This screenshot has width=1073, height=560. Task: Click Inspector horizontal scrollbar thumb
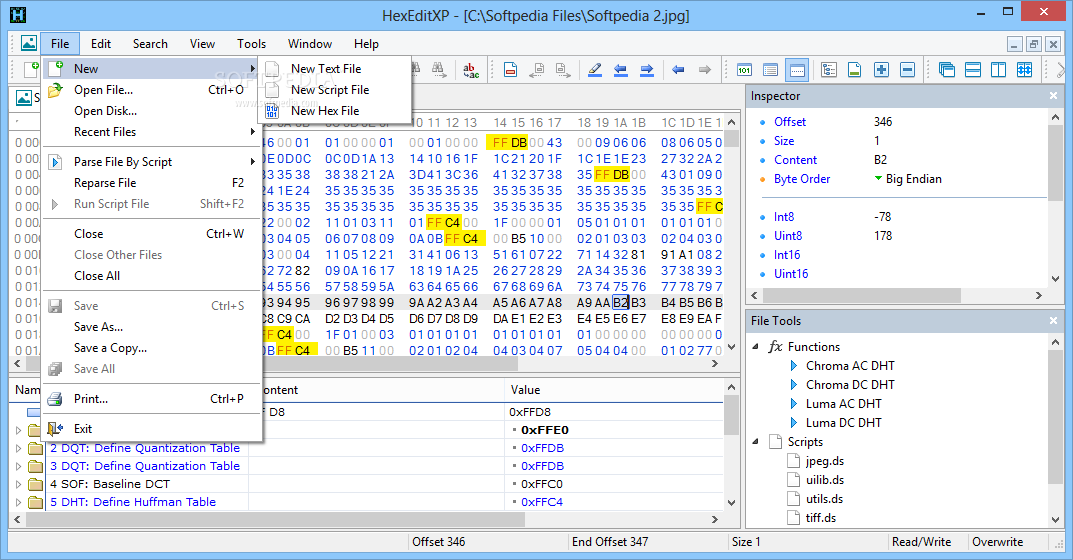pyautogui.click(x=862, y=295)
